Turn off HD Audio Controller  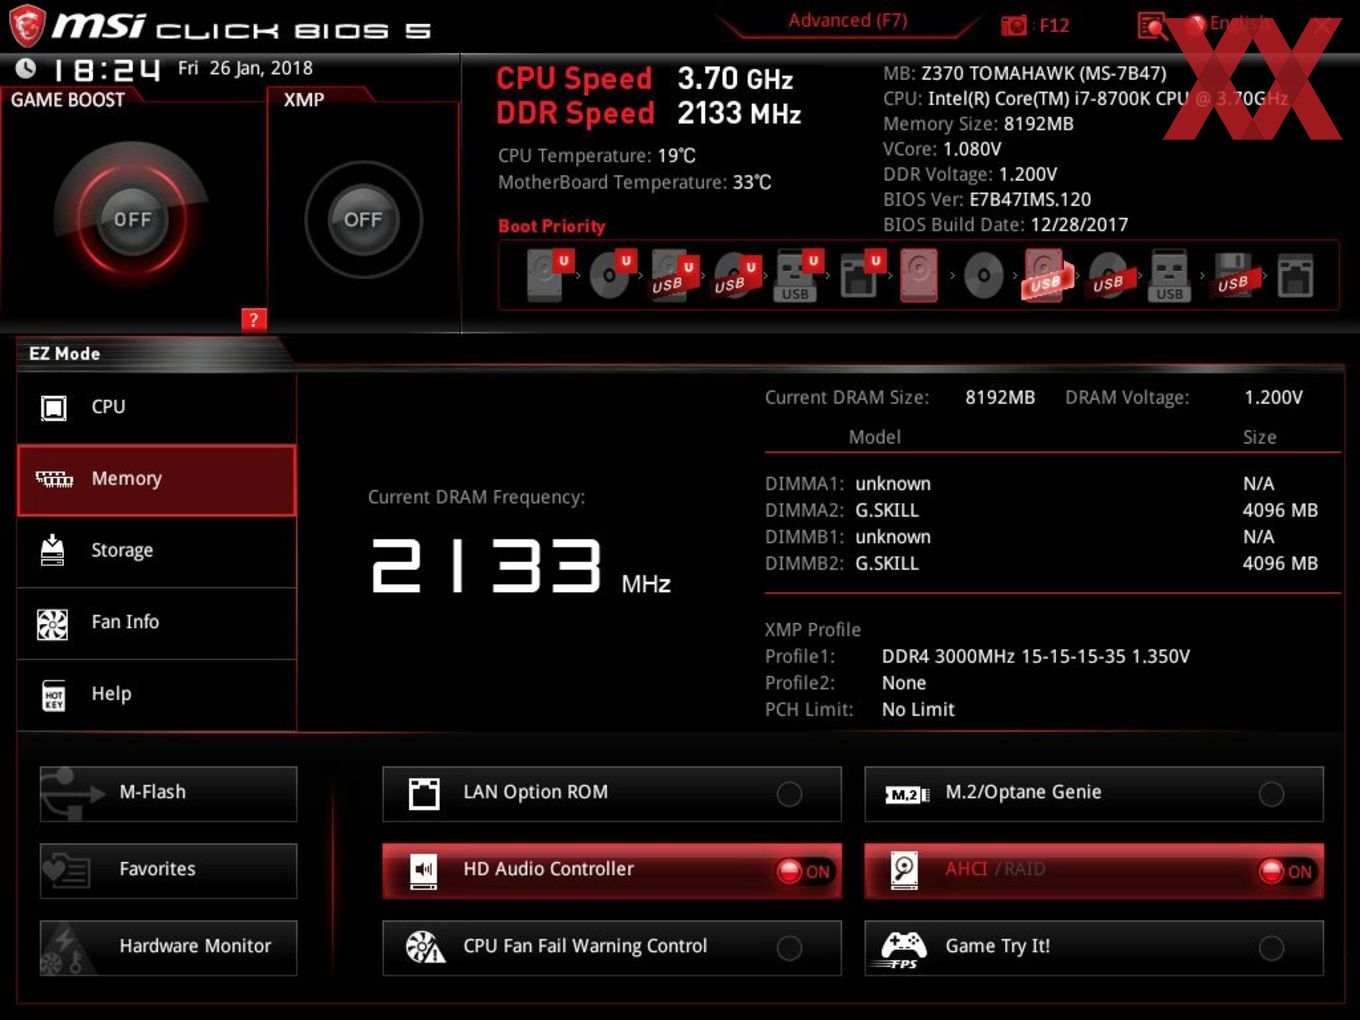[612, 871]
